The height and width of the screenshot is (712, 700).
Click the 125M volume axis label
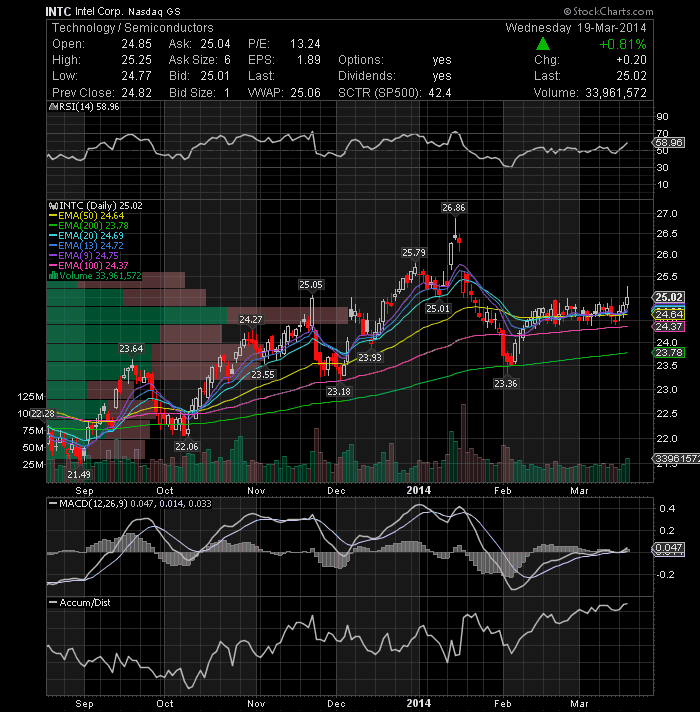click(x=30, y=396)
